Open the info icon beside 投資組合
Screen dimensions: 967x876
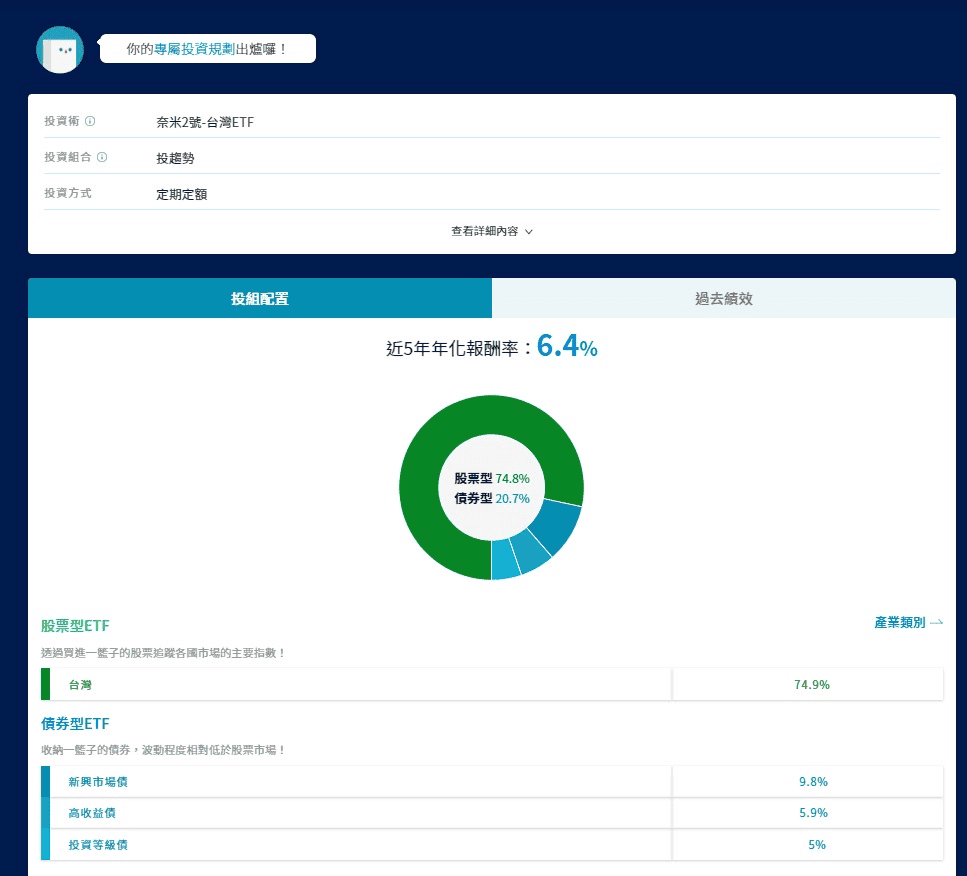pyautogui.click(x=102, y=157)
